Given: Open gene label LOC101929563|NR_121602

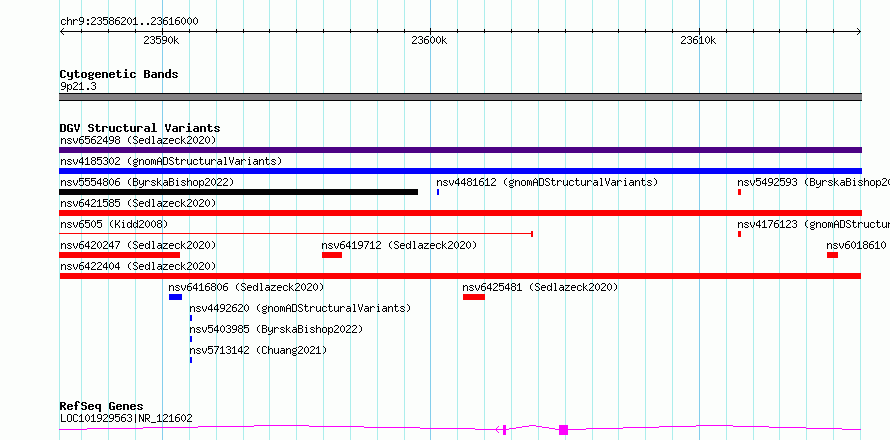Looking at the screenshot, I should point(126,418).
